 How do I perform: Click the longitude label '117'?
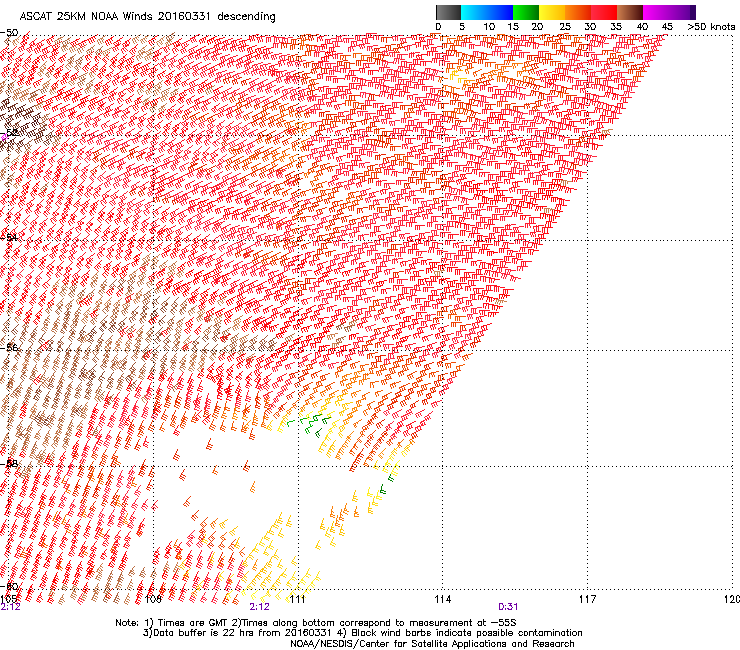[x=587, y=599]
